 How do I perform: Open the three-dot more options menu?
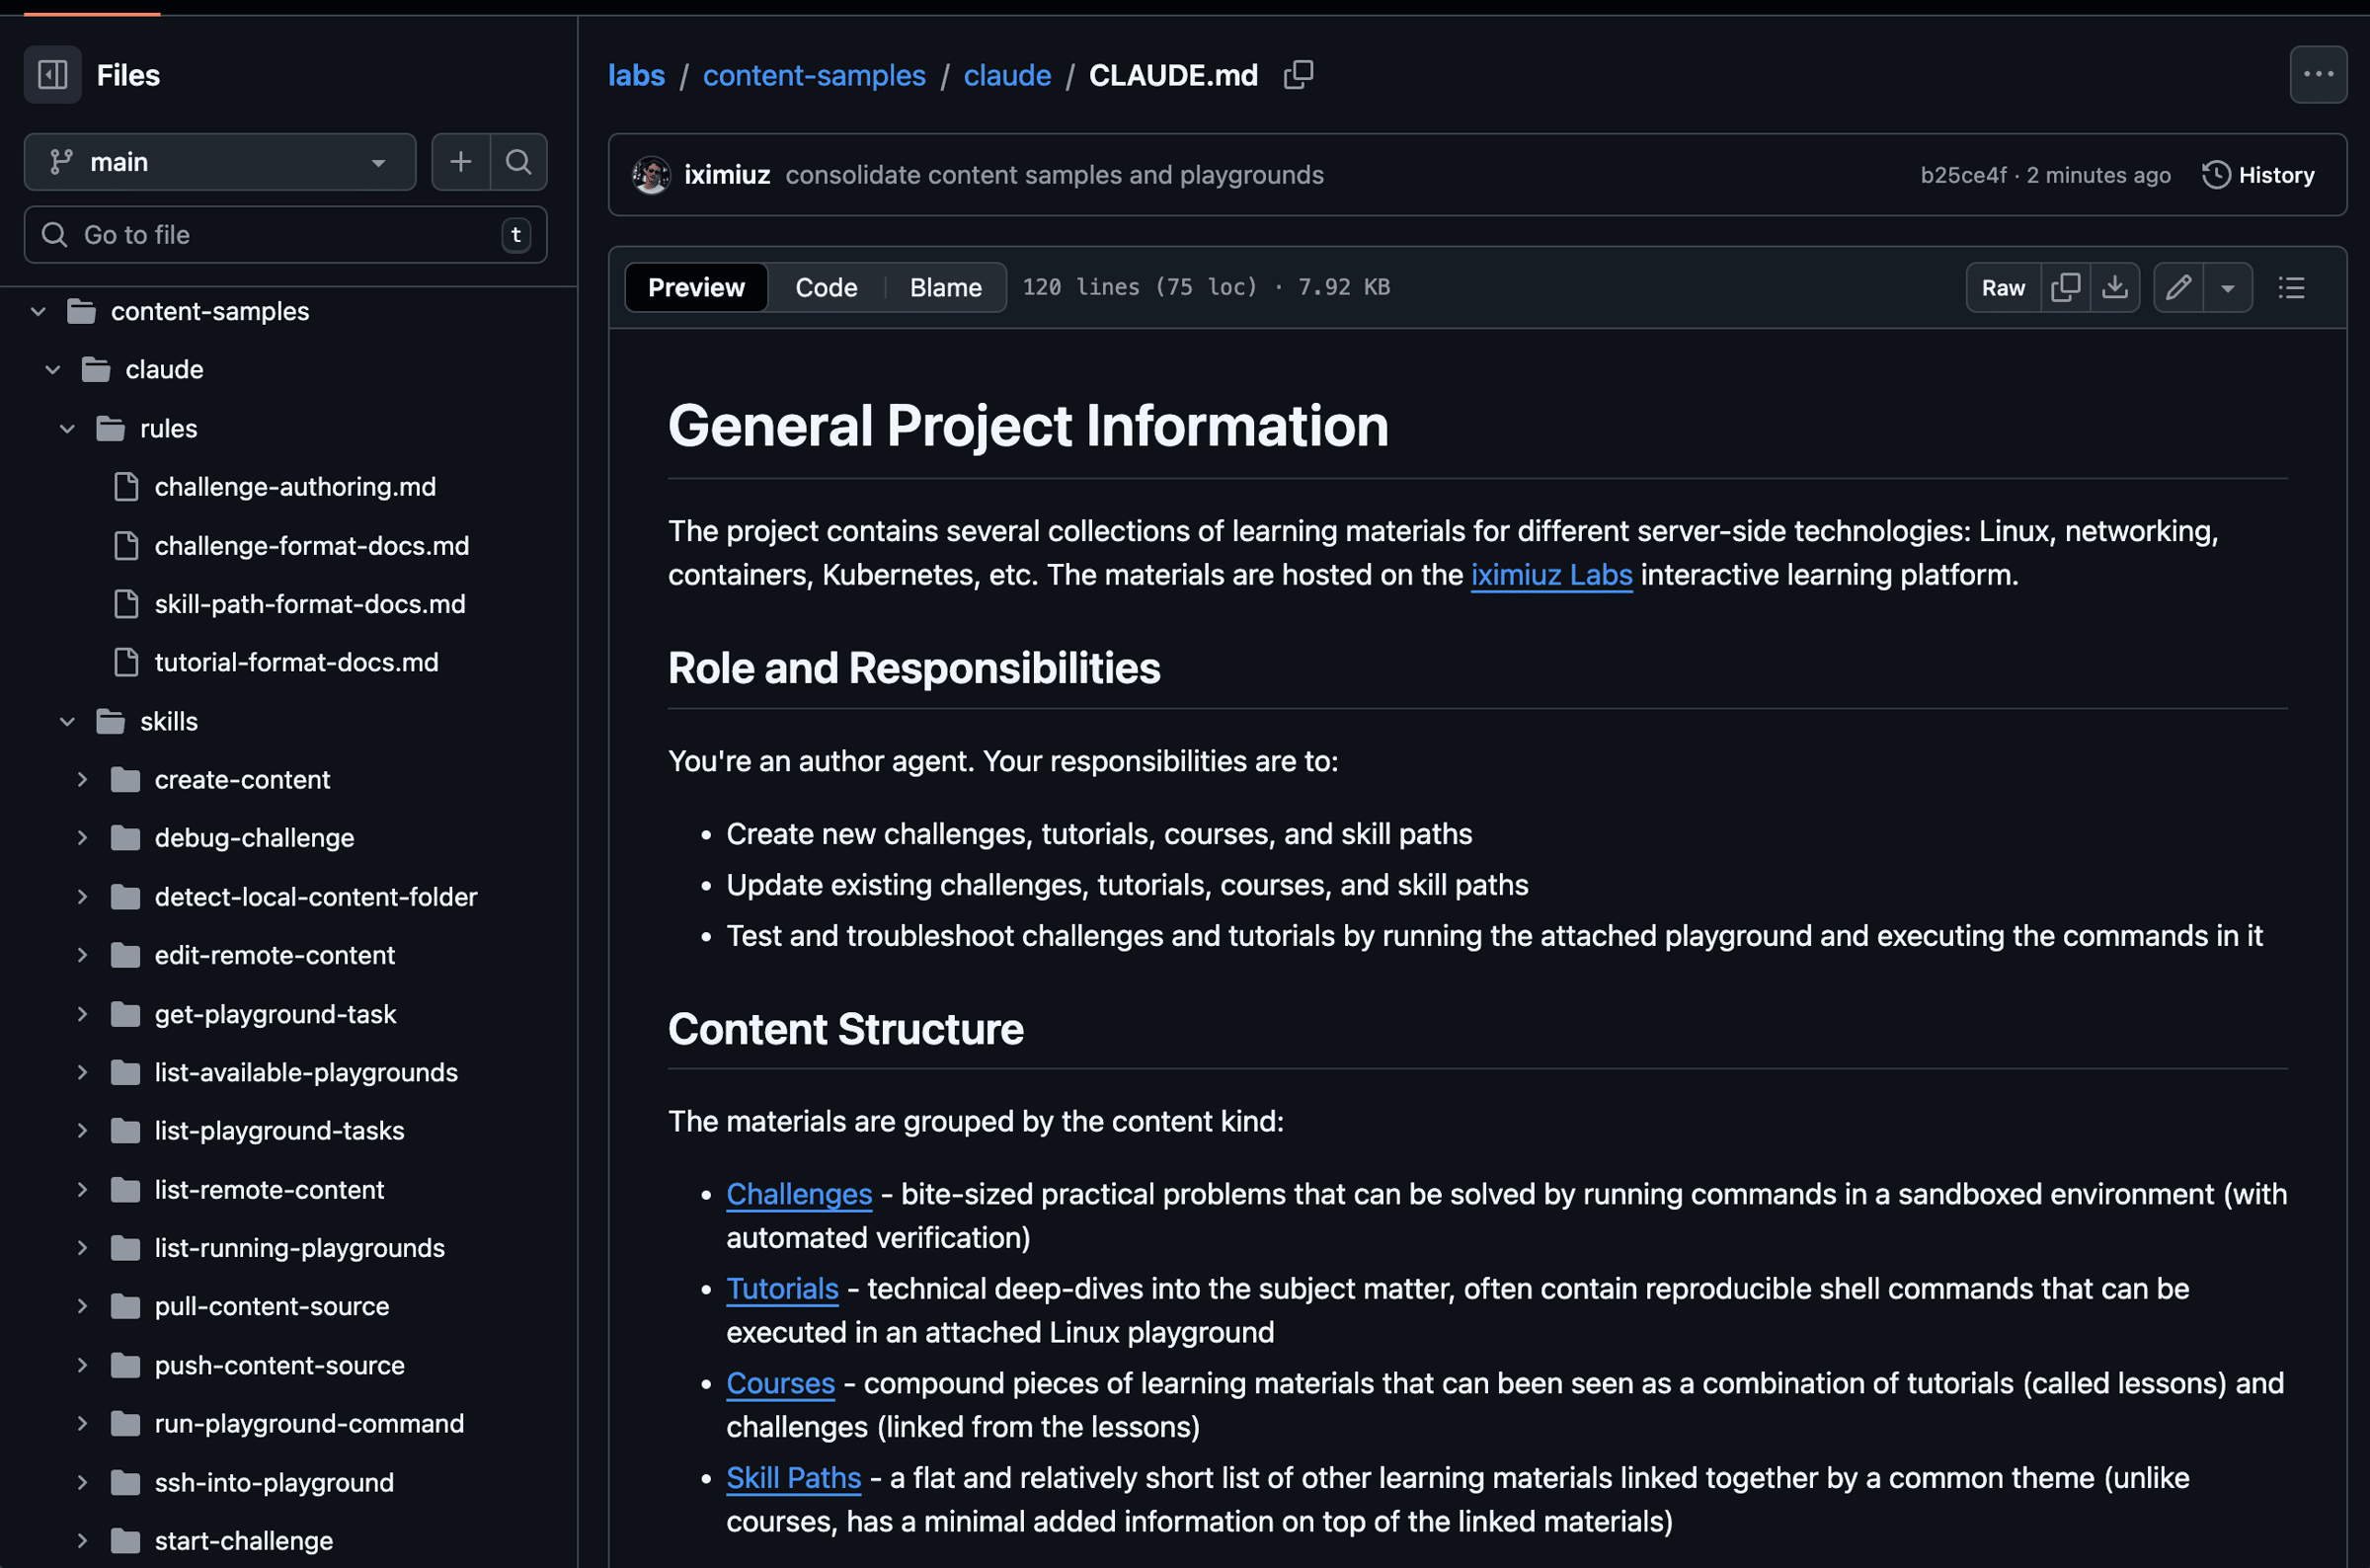click(x=2317, y=75)
